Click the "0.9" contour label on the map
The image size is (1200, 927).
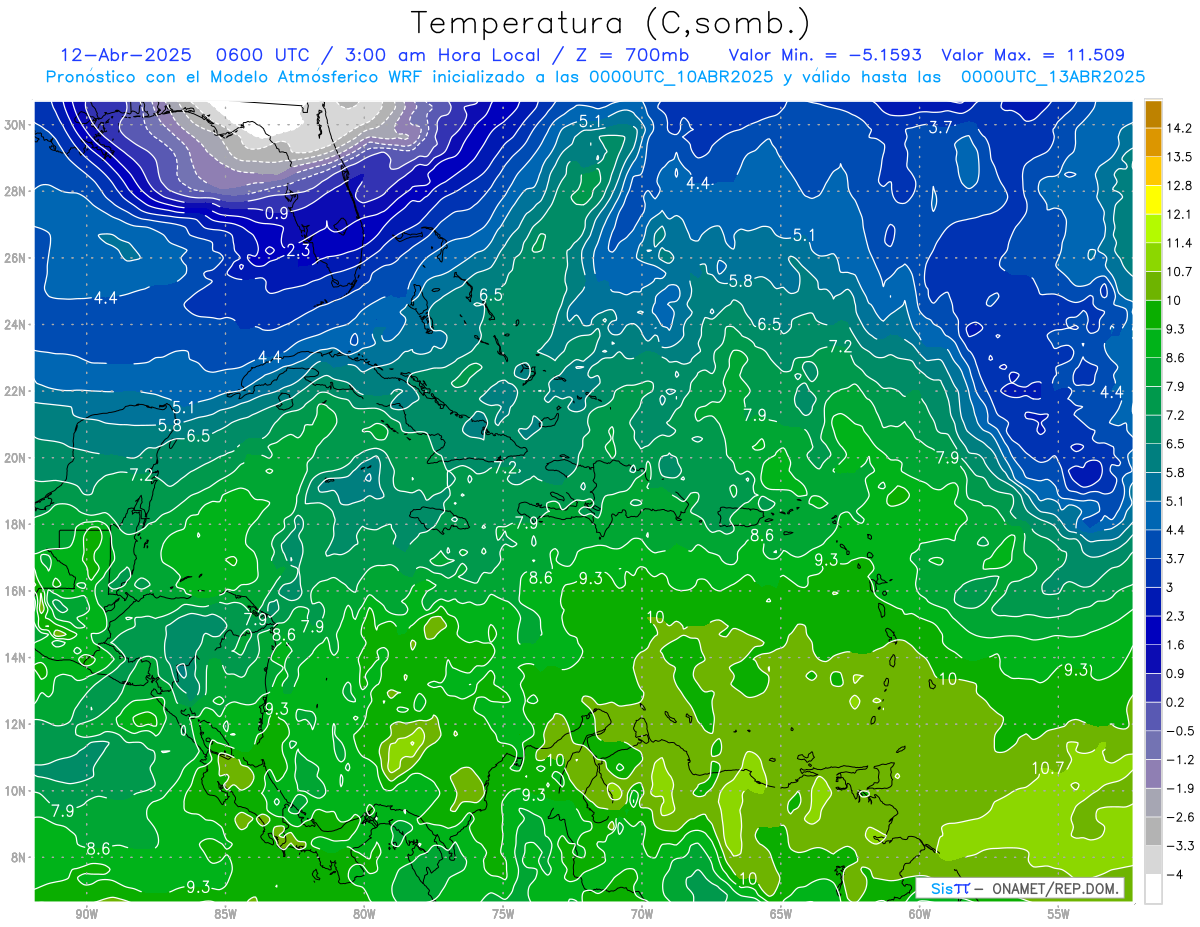point(277,214)
